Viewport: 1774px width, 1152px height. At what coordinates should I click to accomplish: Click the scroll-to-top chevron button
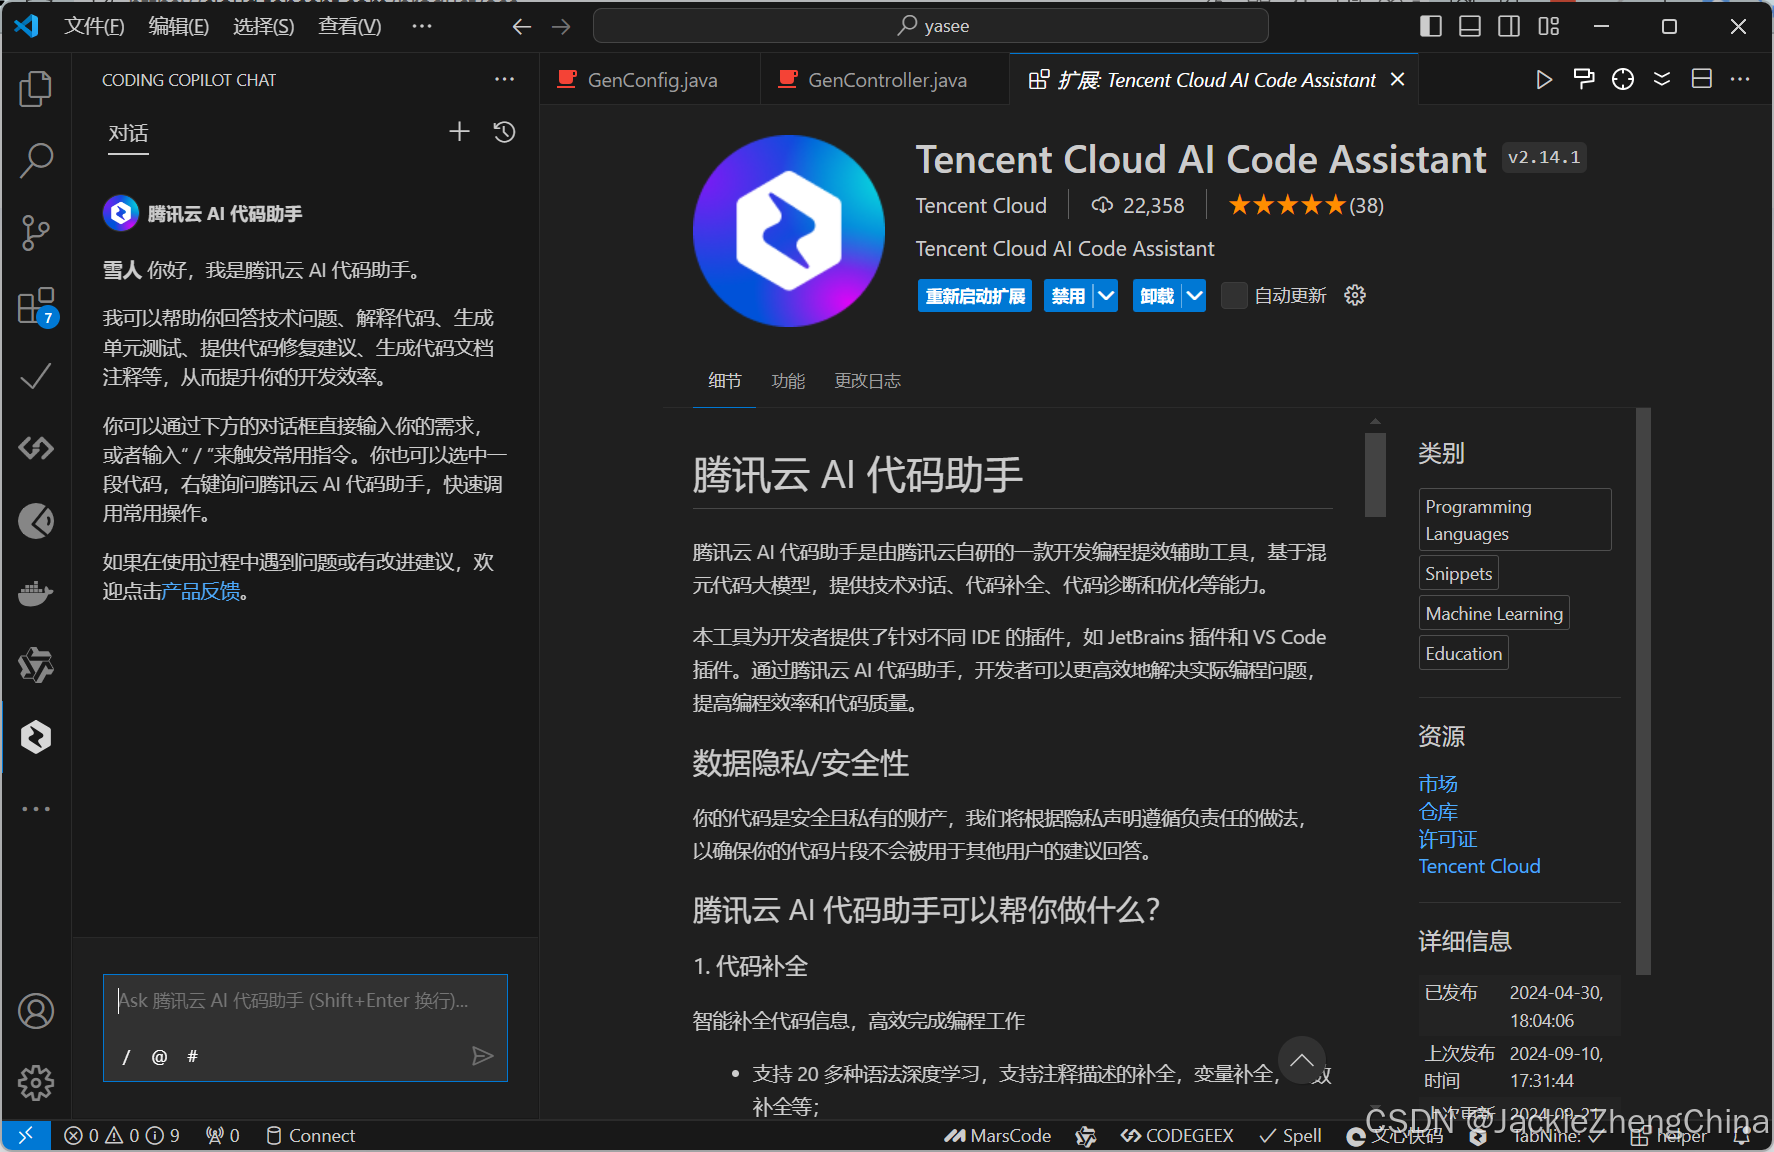1301,1060
